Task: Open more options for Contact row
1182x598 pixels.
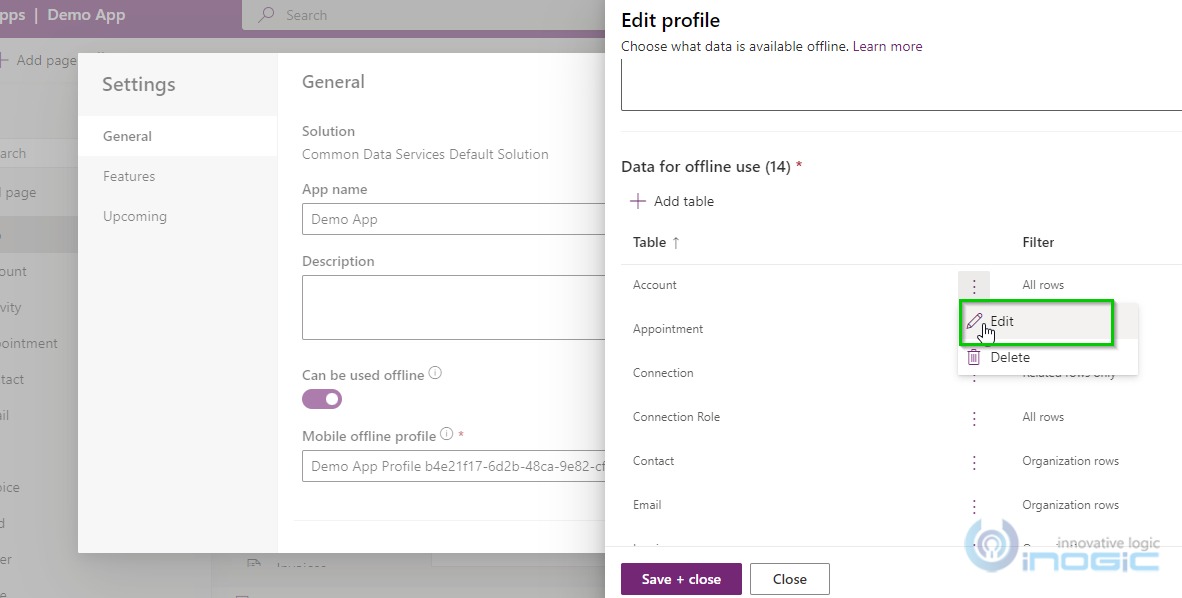Action: coord(973,462)
